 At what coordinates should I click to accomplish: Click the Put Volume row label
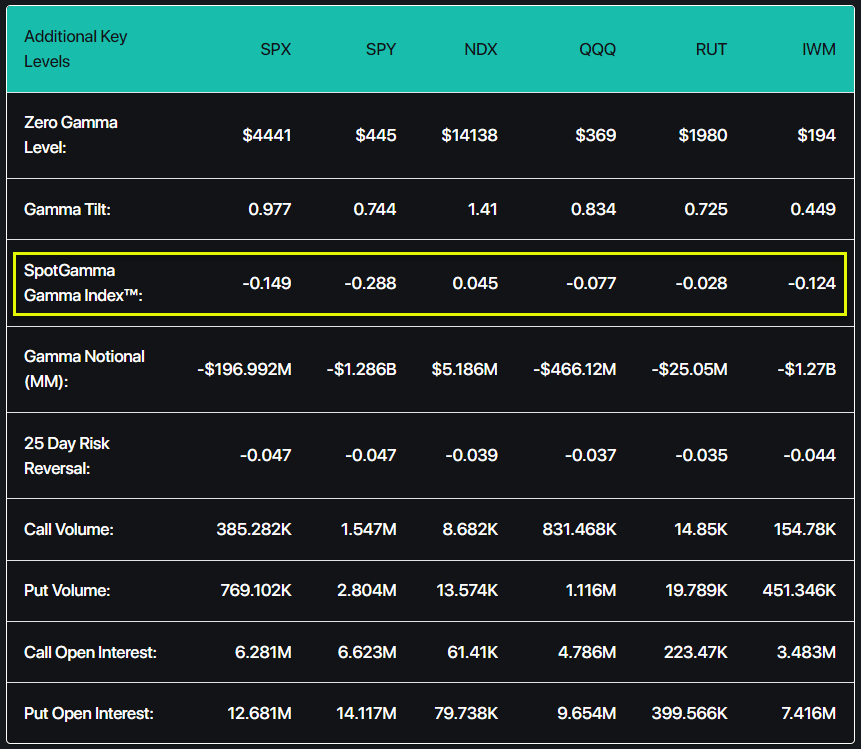[67, 591]
